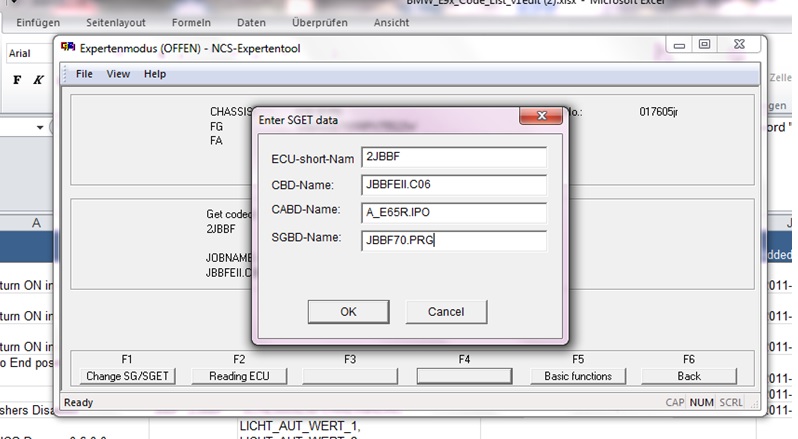
Task: Click the Bold (F) formatting icon
Action: coord(17,80)
